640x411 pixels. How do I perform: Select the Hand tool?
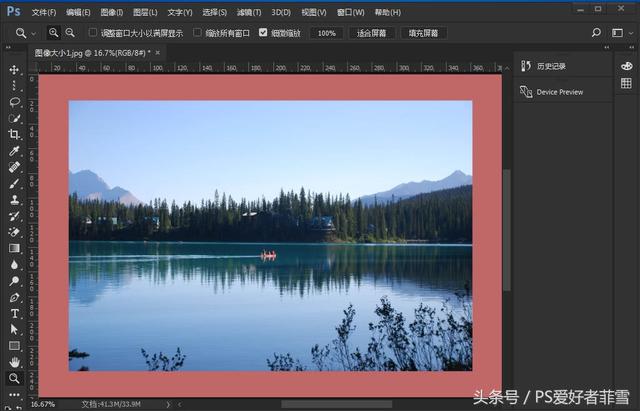tap(14, 362)
